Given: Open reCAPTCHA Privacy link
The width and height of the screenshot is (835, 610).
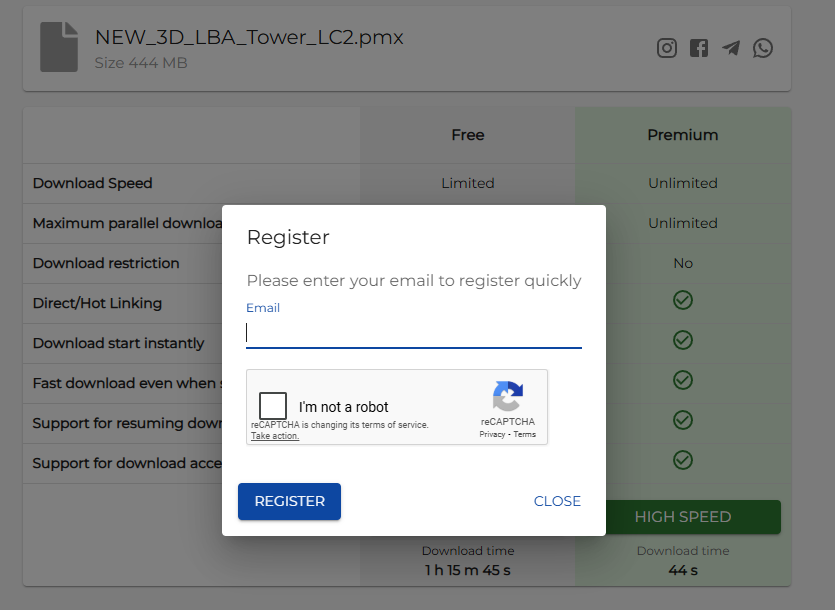Looking at the screenshot, I should coord(492,434).
